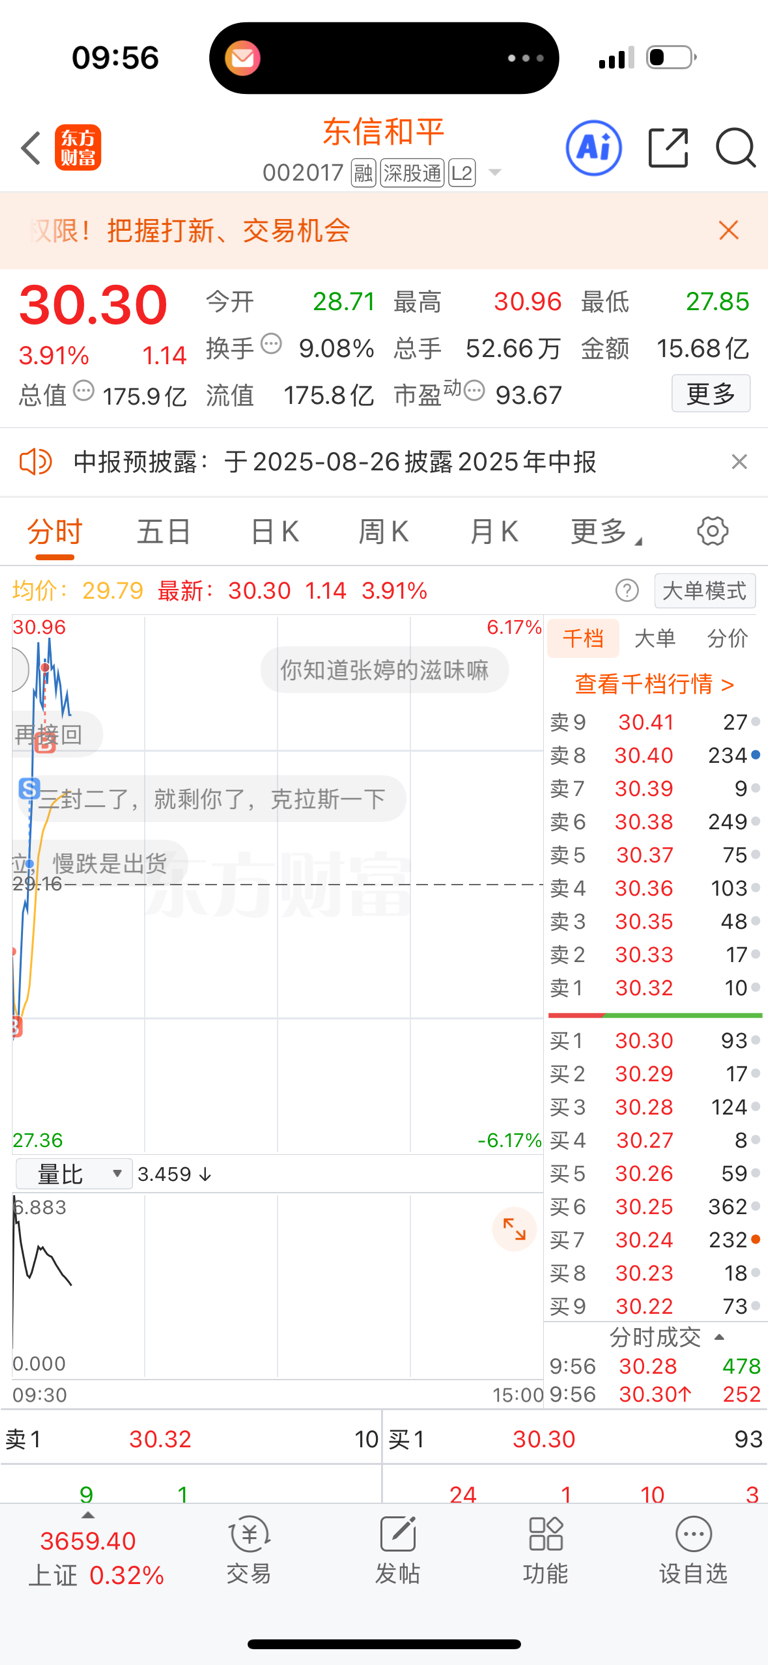Toggle 大单模式 button
The height and width of the screenshot is (1665, 769).
(705, 590)
